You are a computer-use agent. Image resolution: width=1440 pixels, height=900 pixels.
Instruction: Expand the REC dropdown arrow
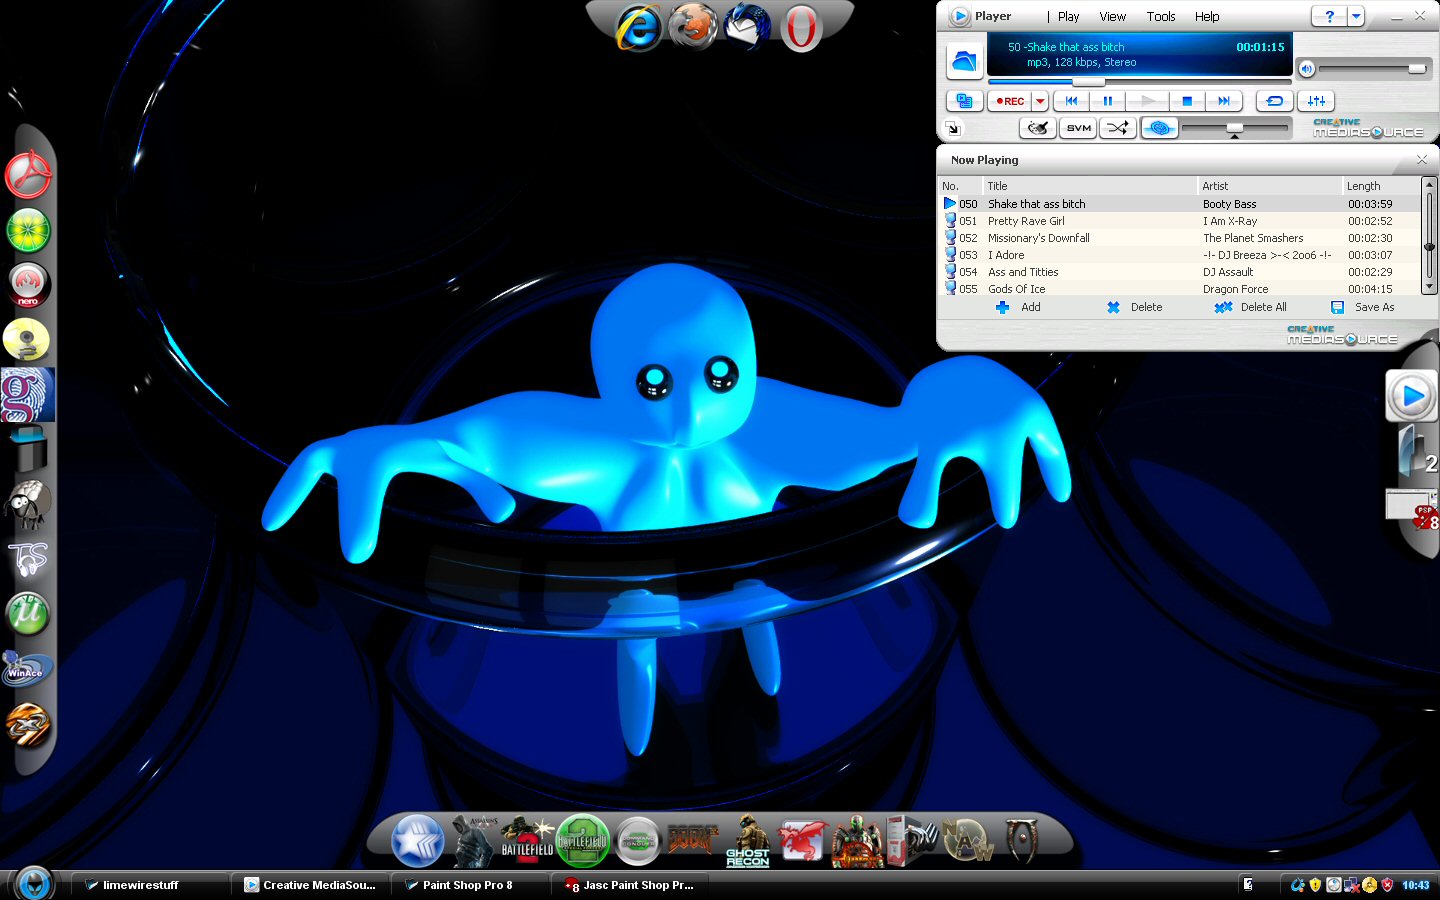pos(1040,101)
